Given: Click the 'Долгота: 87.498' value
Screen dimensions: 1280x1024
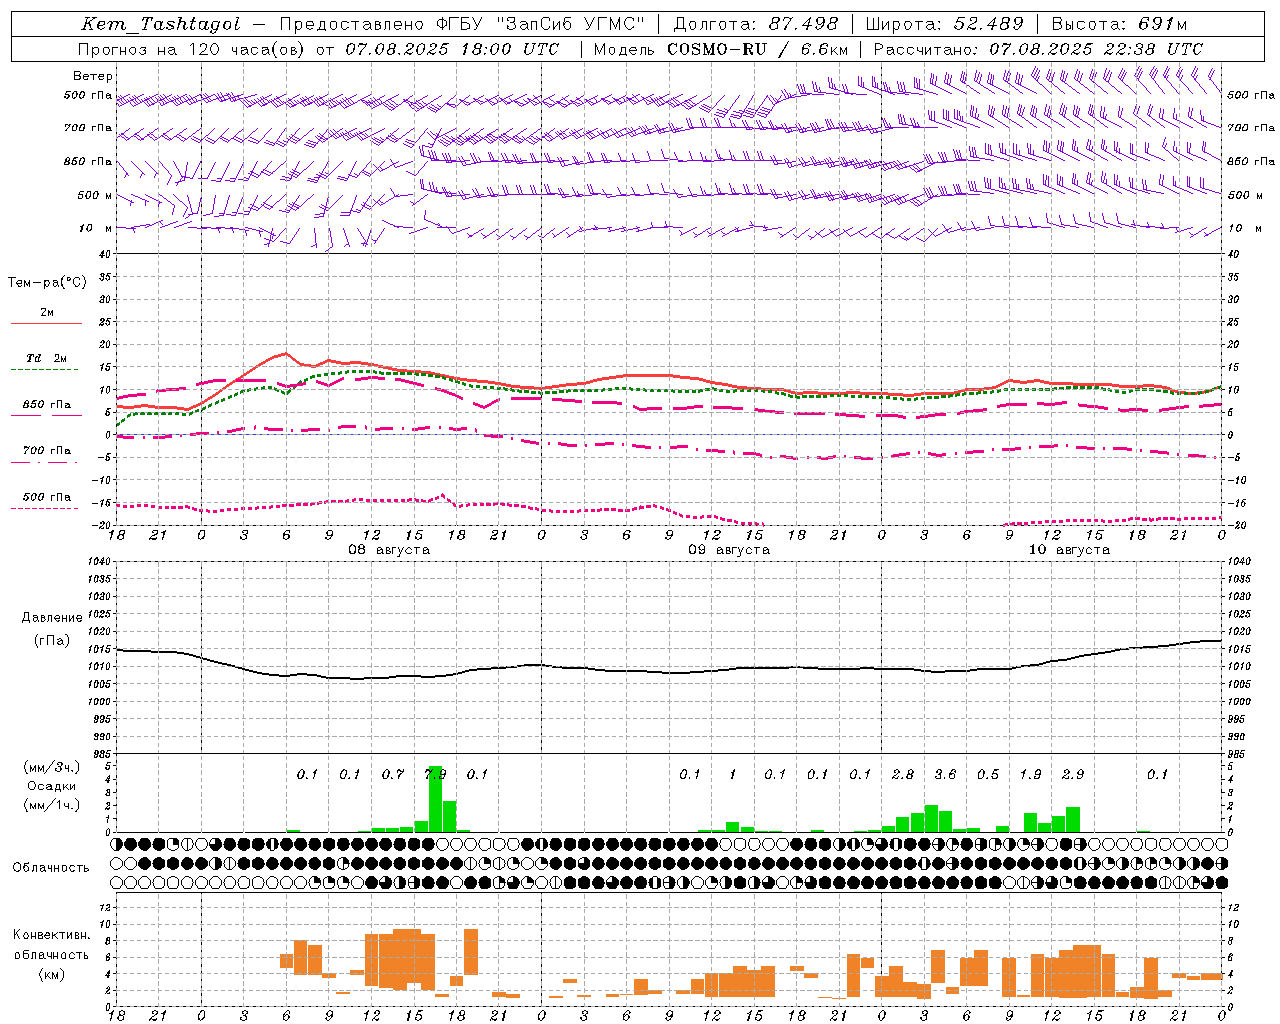Looking at the screenshot, I should point(756,24).
